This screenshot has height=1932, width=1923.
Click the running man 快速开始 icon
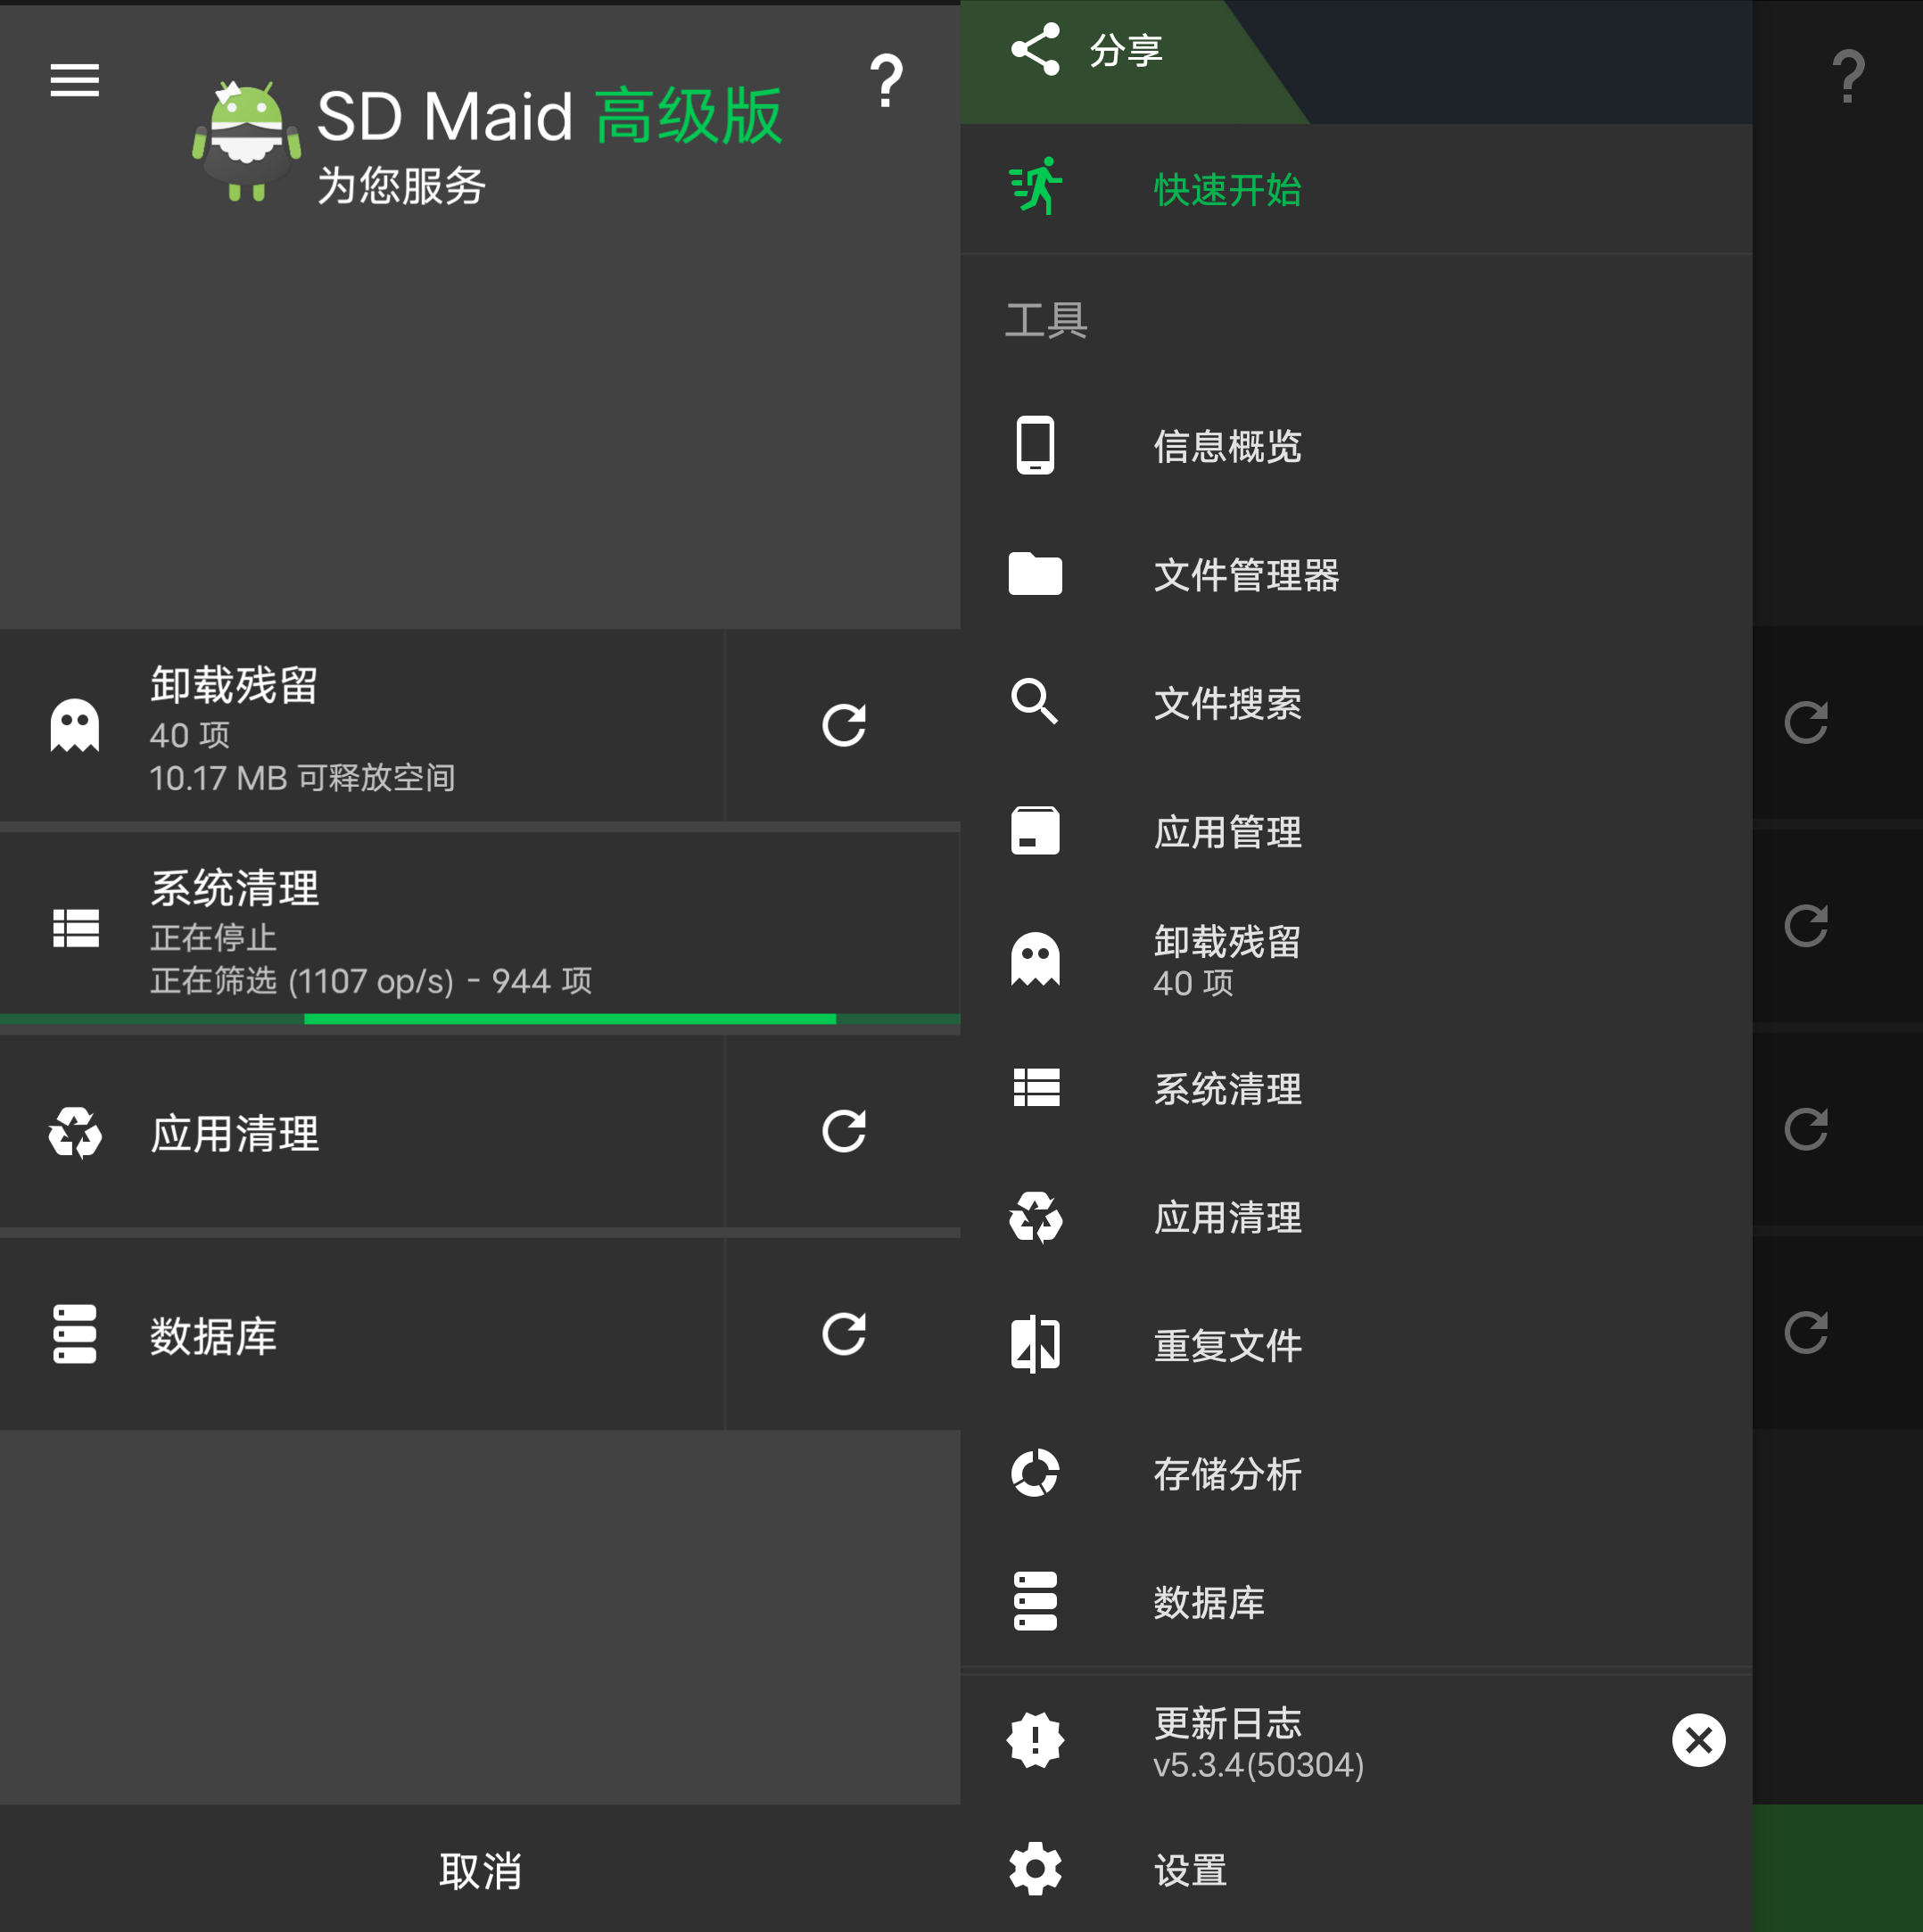click(x=1035, y=186)
